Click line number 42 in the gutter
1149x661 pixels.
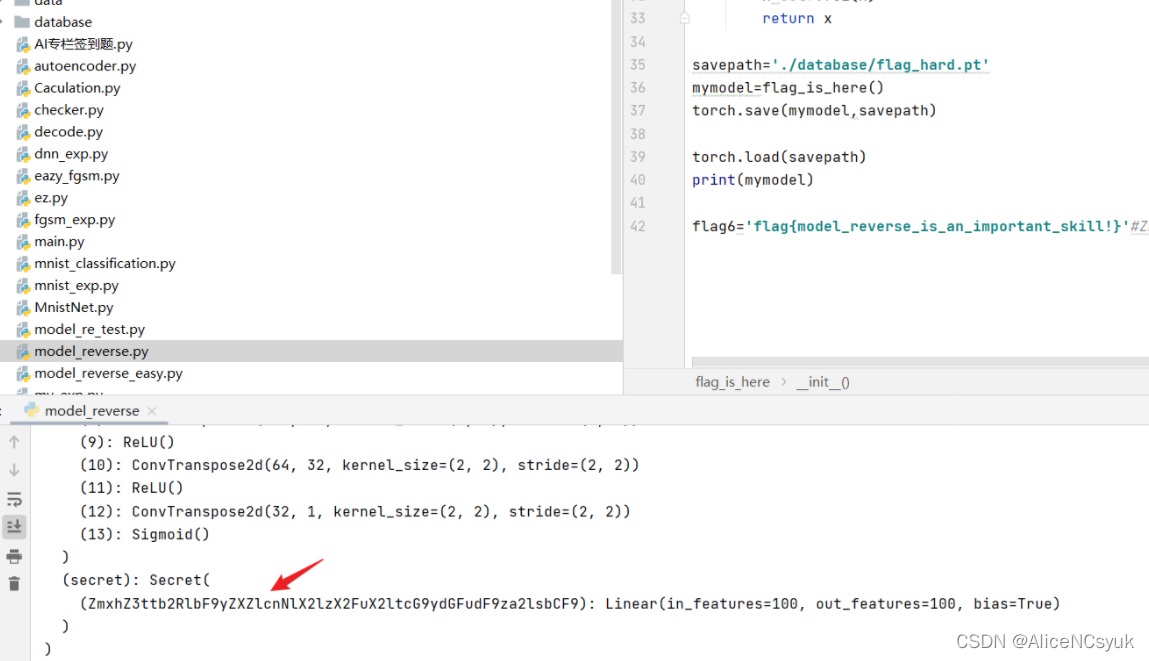[x=638, y=226]
